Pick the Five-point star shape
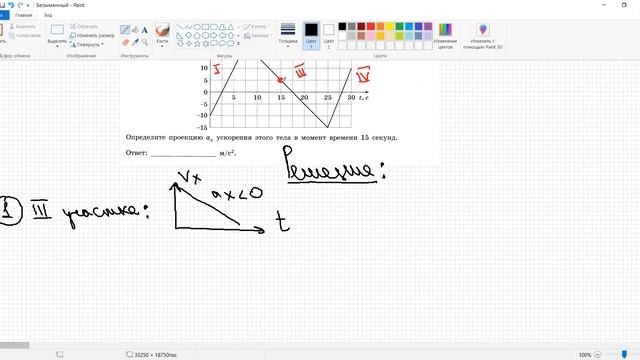Viewport: 640px width, 360px height. click(x=197, y=44)
